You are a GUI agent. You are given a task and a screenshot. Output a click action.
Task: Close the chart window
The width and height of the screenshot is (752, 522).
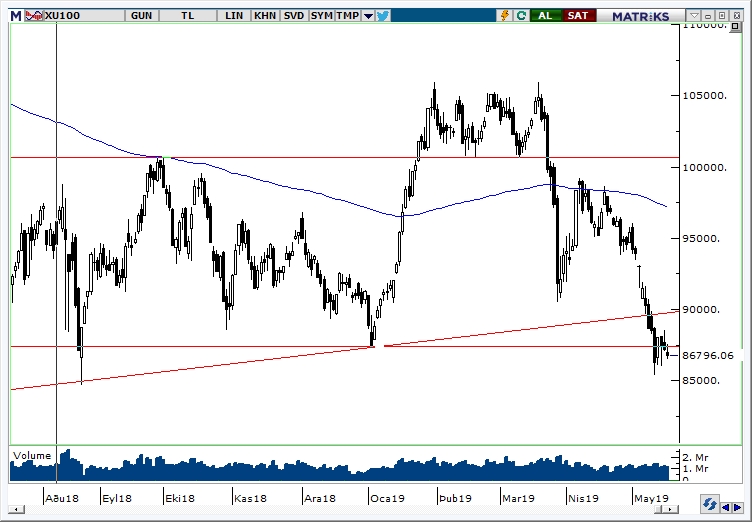click(736, 15)
